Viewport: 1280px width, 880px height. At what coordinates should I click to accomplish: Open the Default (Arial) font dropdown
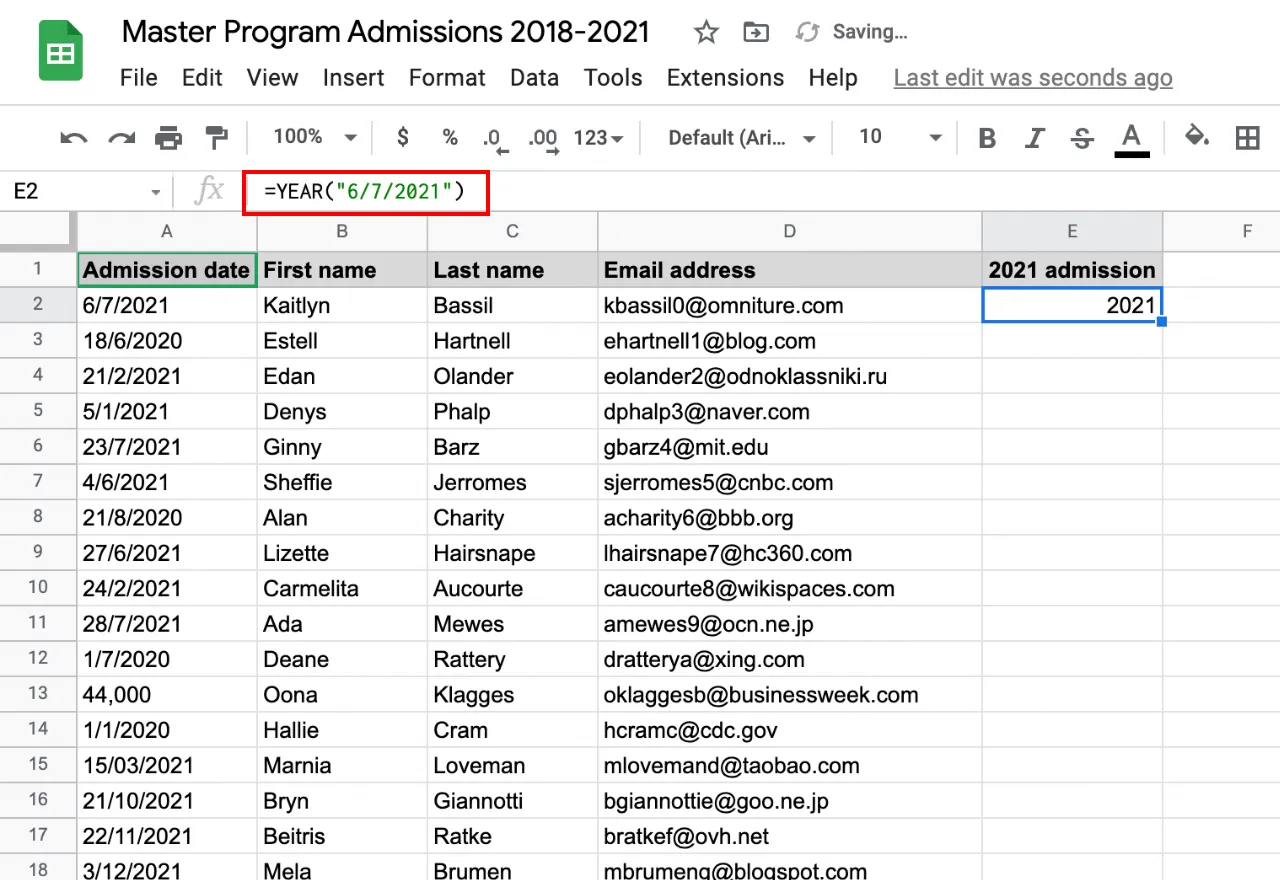[742, 137]
